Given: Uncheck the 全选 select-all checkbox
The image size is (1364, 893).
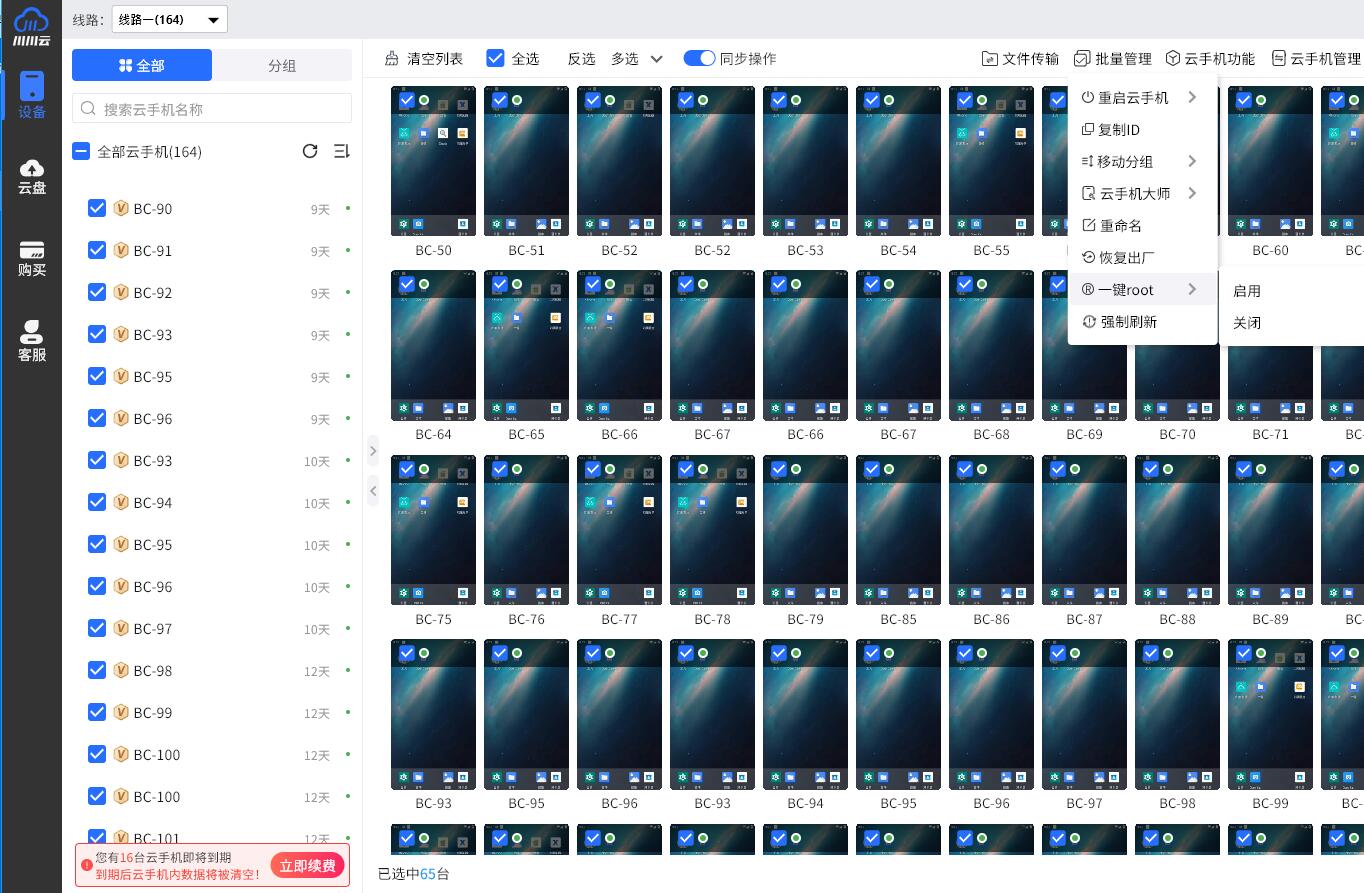Looking at the screenshot, I should coord(495,59).
